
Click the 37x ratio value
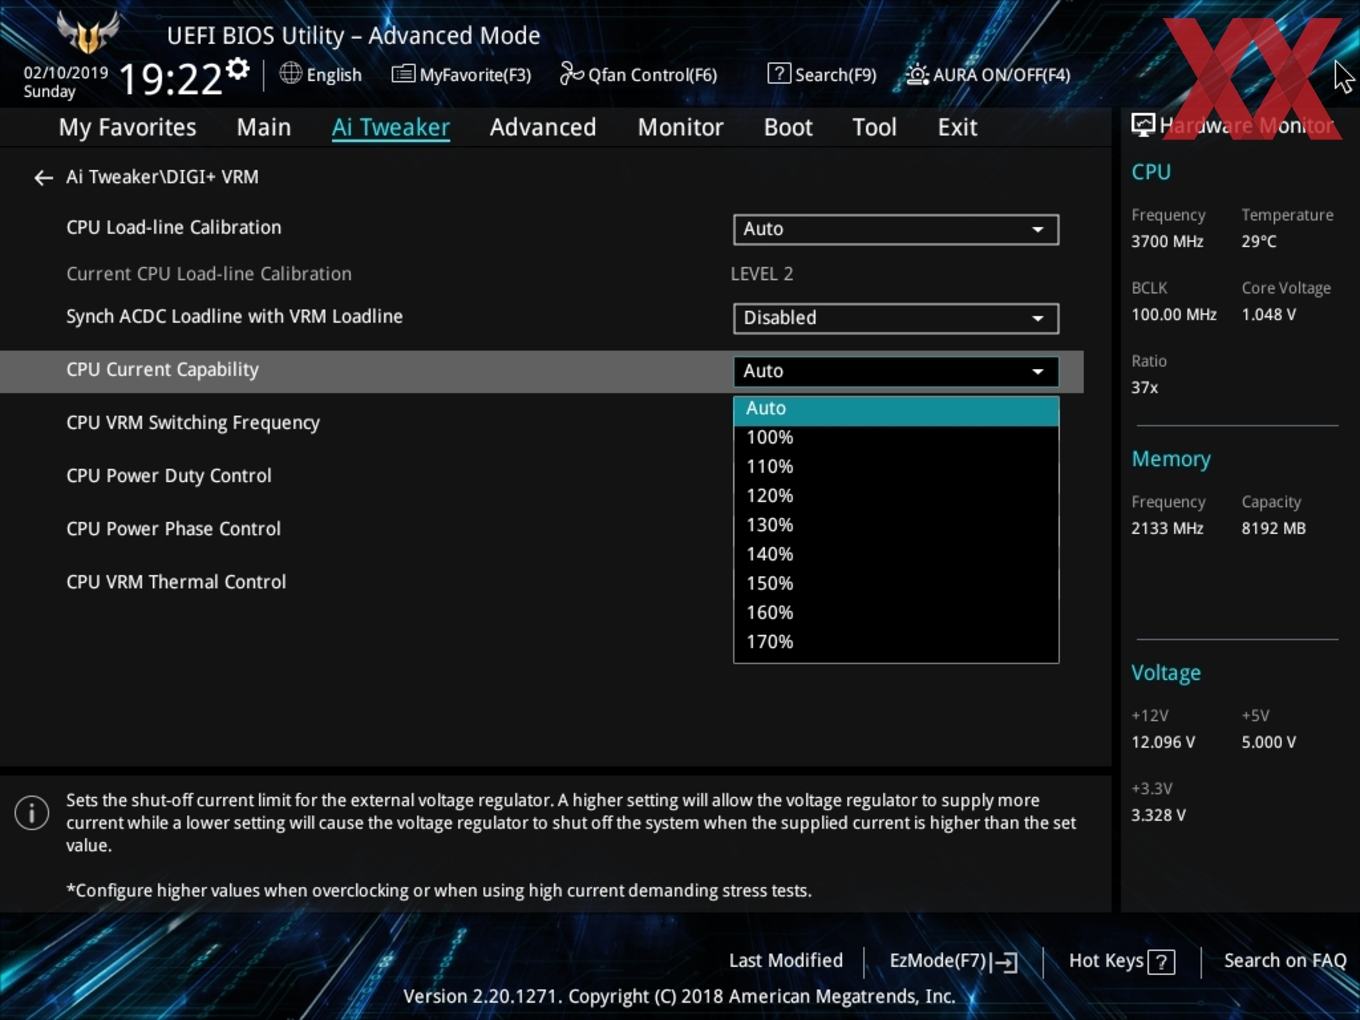click(x=1145, y=387)
